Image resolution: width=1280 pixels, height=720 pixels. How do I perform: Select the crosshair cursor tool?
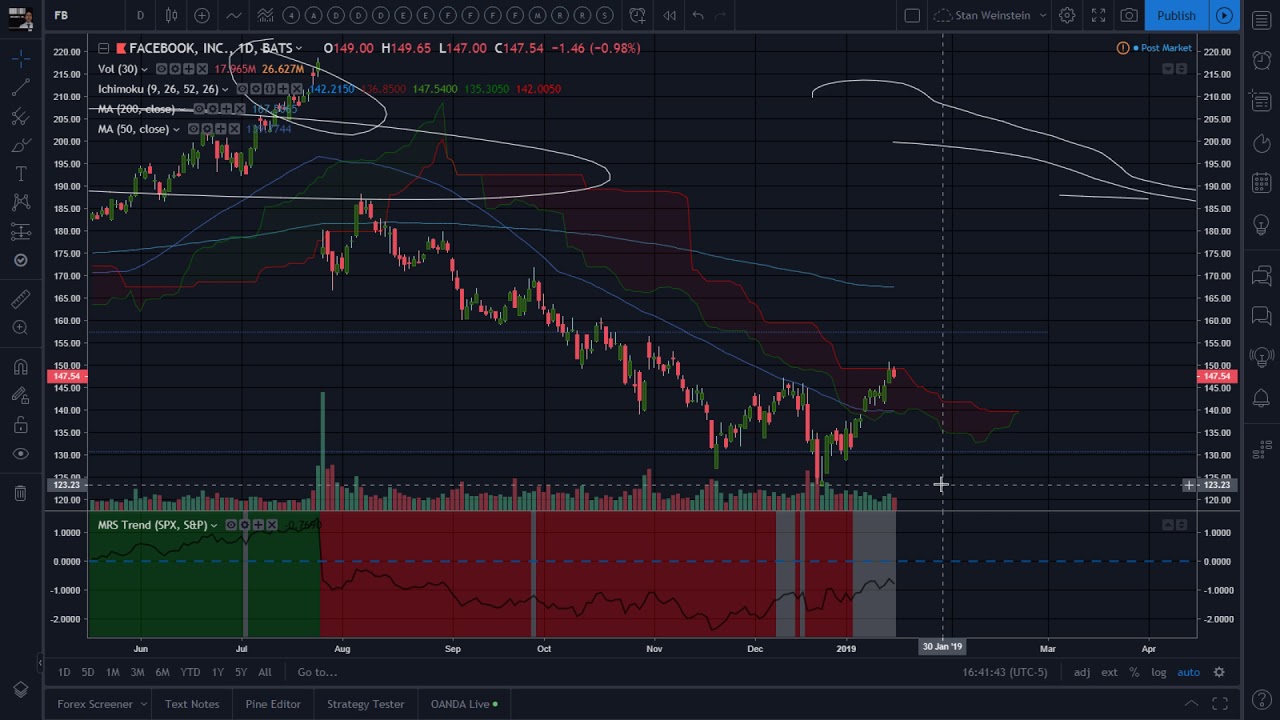[x=20, y=59]
